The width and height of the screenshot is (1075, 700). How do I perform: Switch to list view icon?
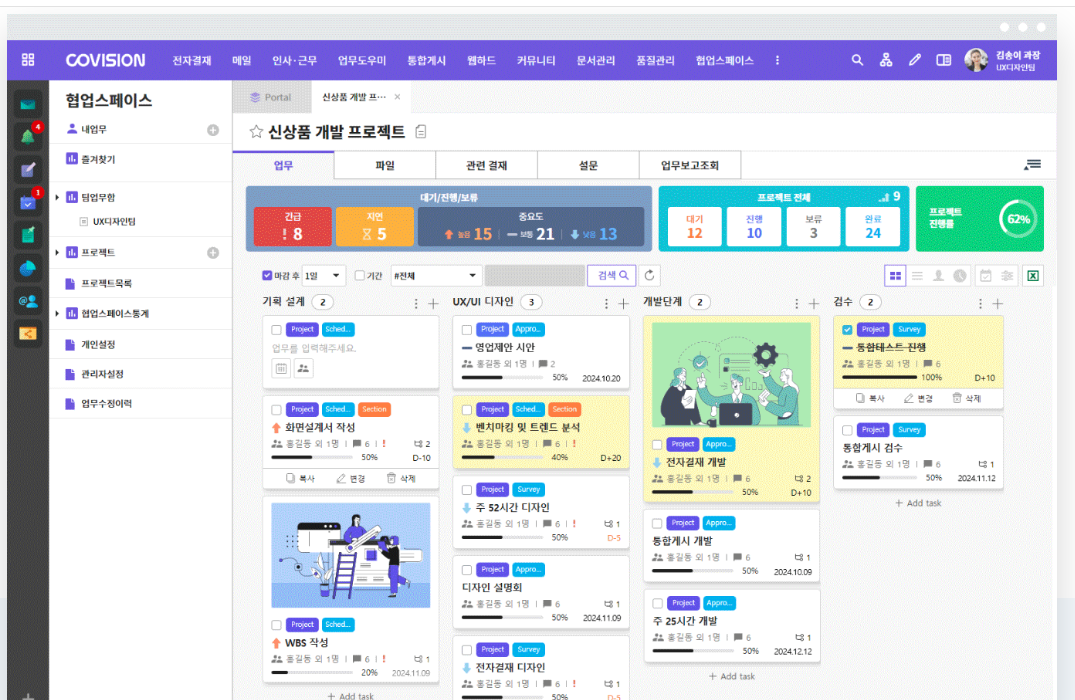(917, 275)
